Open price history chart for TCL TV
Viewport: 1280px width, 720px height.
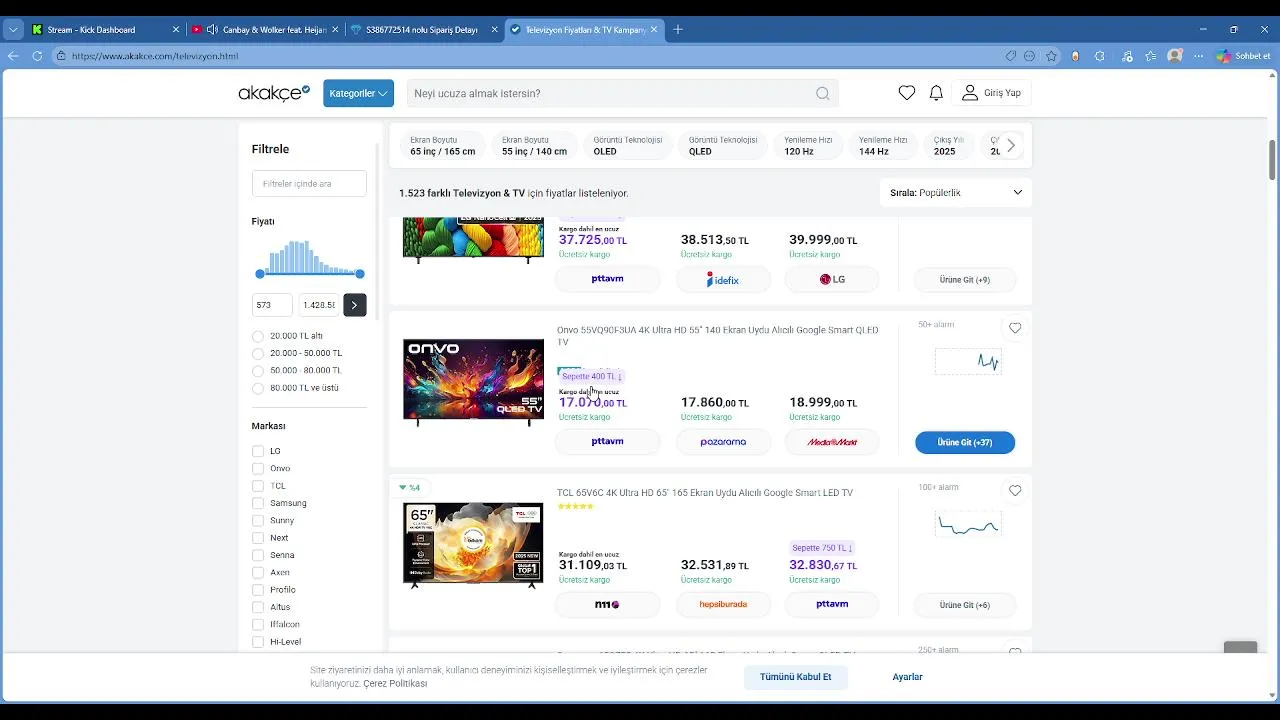pos(968,524)
